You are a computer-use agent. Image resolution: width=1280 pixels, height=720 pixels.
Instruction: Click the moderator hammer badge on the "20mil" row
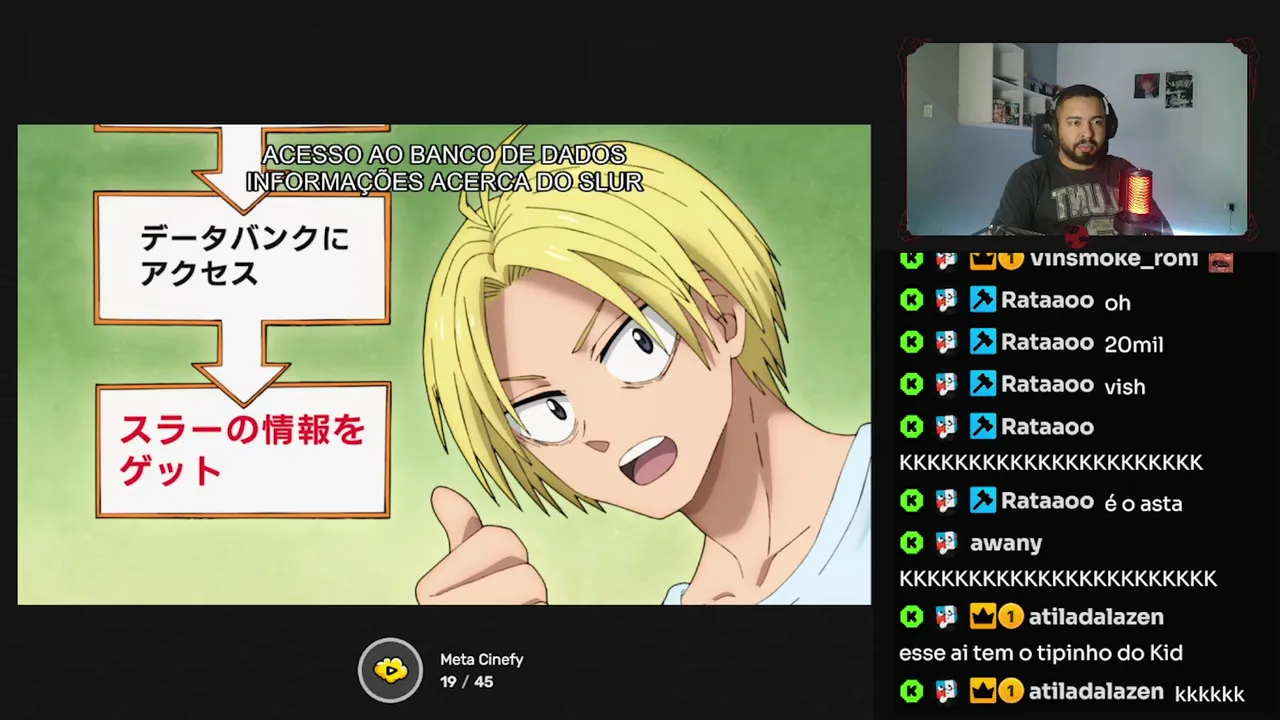pos(983,342)
